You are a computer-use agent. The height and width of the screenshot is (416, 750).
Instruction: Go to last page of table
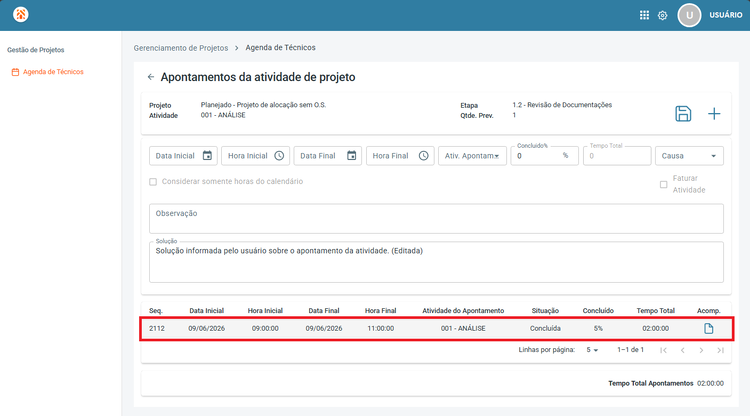click(x=720, y=350)
